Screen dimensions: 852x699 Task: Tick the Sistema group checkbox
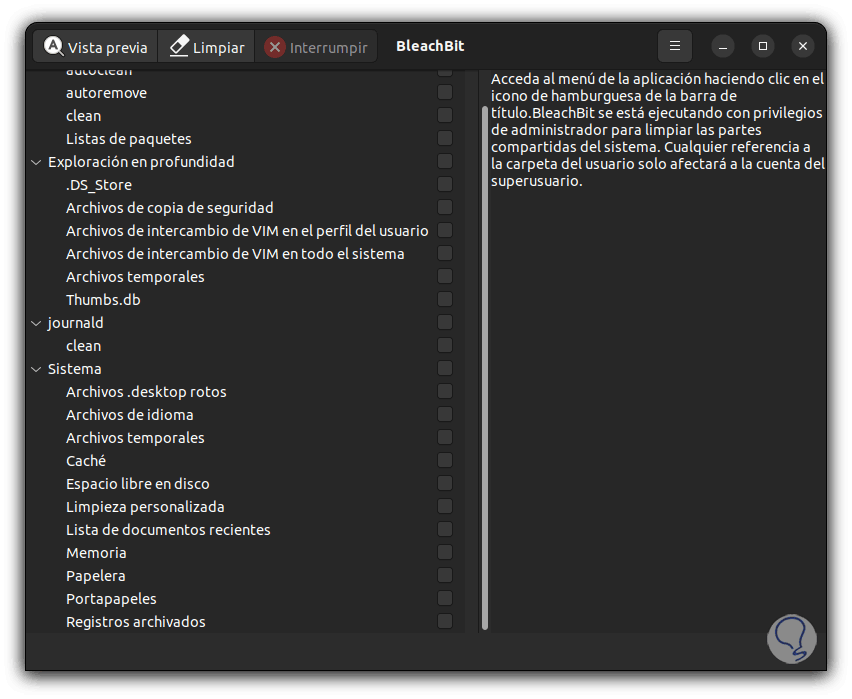tap(445, 369)
